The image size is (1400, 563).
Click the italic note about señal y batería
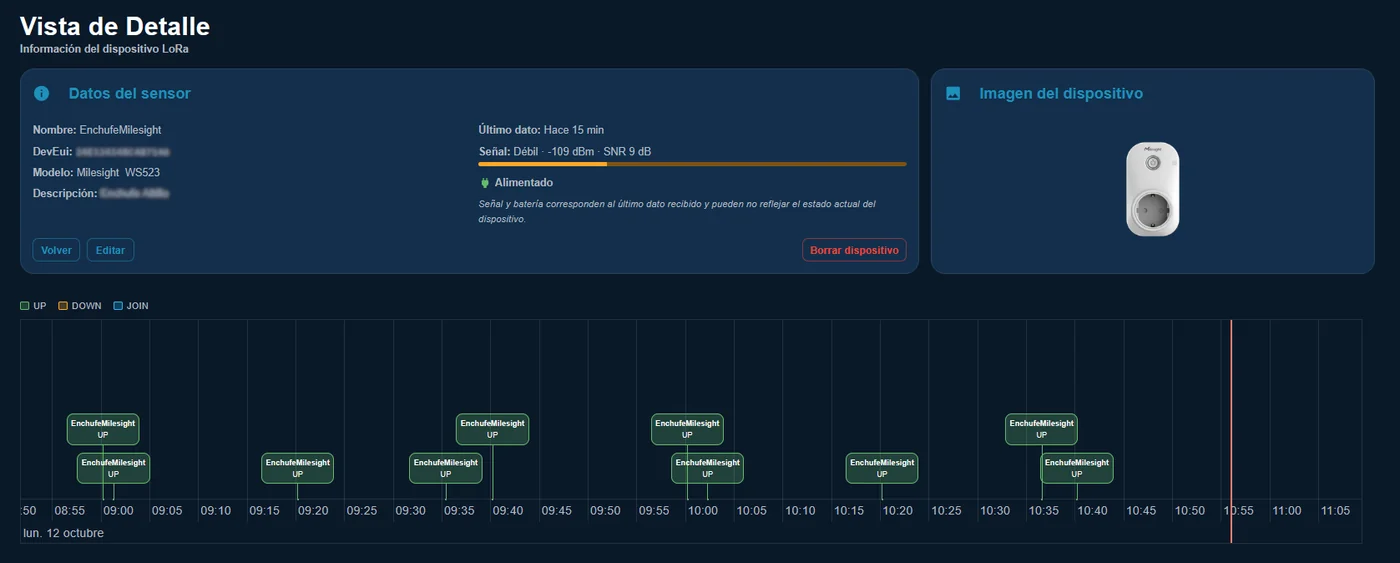point(677,211)
